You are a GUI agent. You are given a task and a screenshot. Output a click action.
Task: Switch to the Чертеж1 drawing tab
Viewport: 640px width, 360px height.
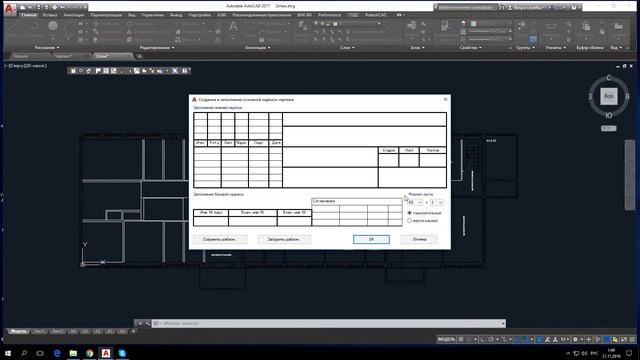tap(63, 56)
